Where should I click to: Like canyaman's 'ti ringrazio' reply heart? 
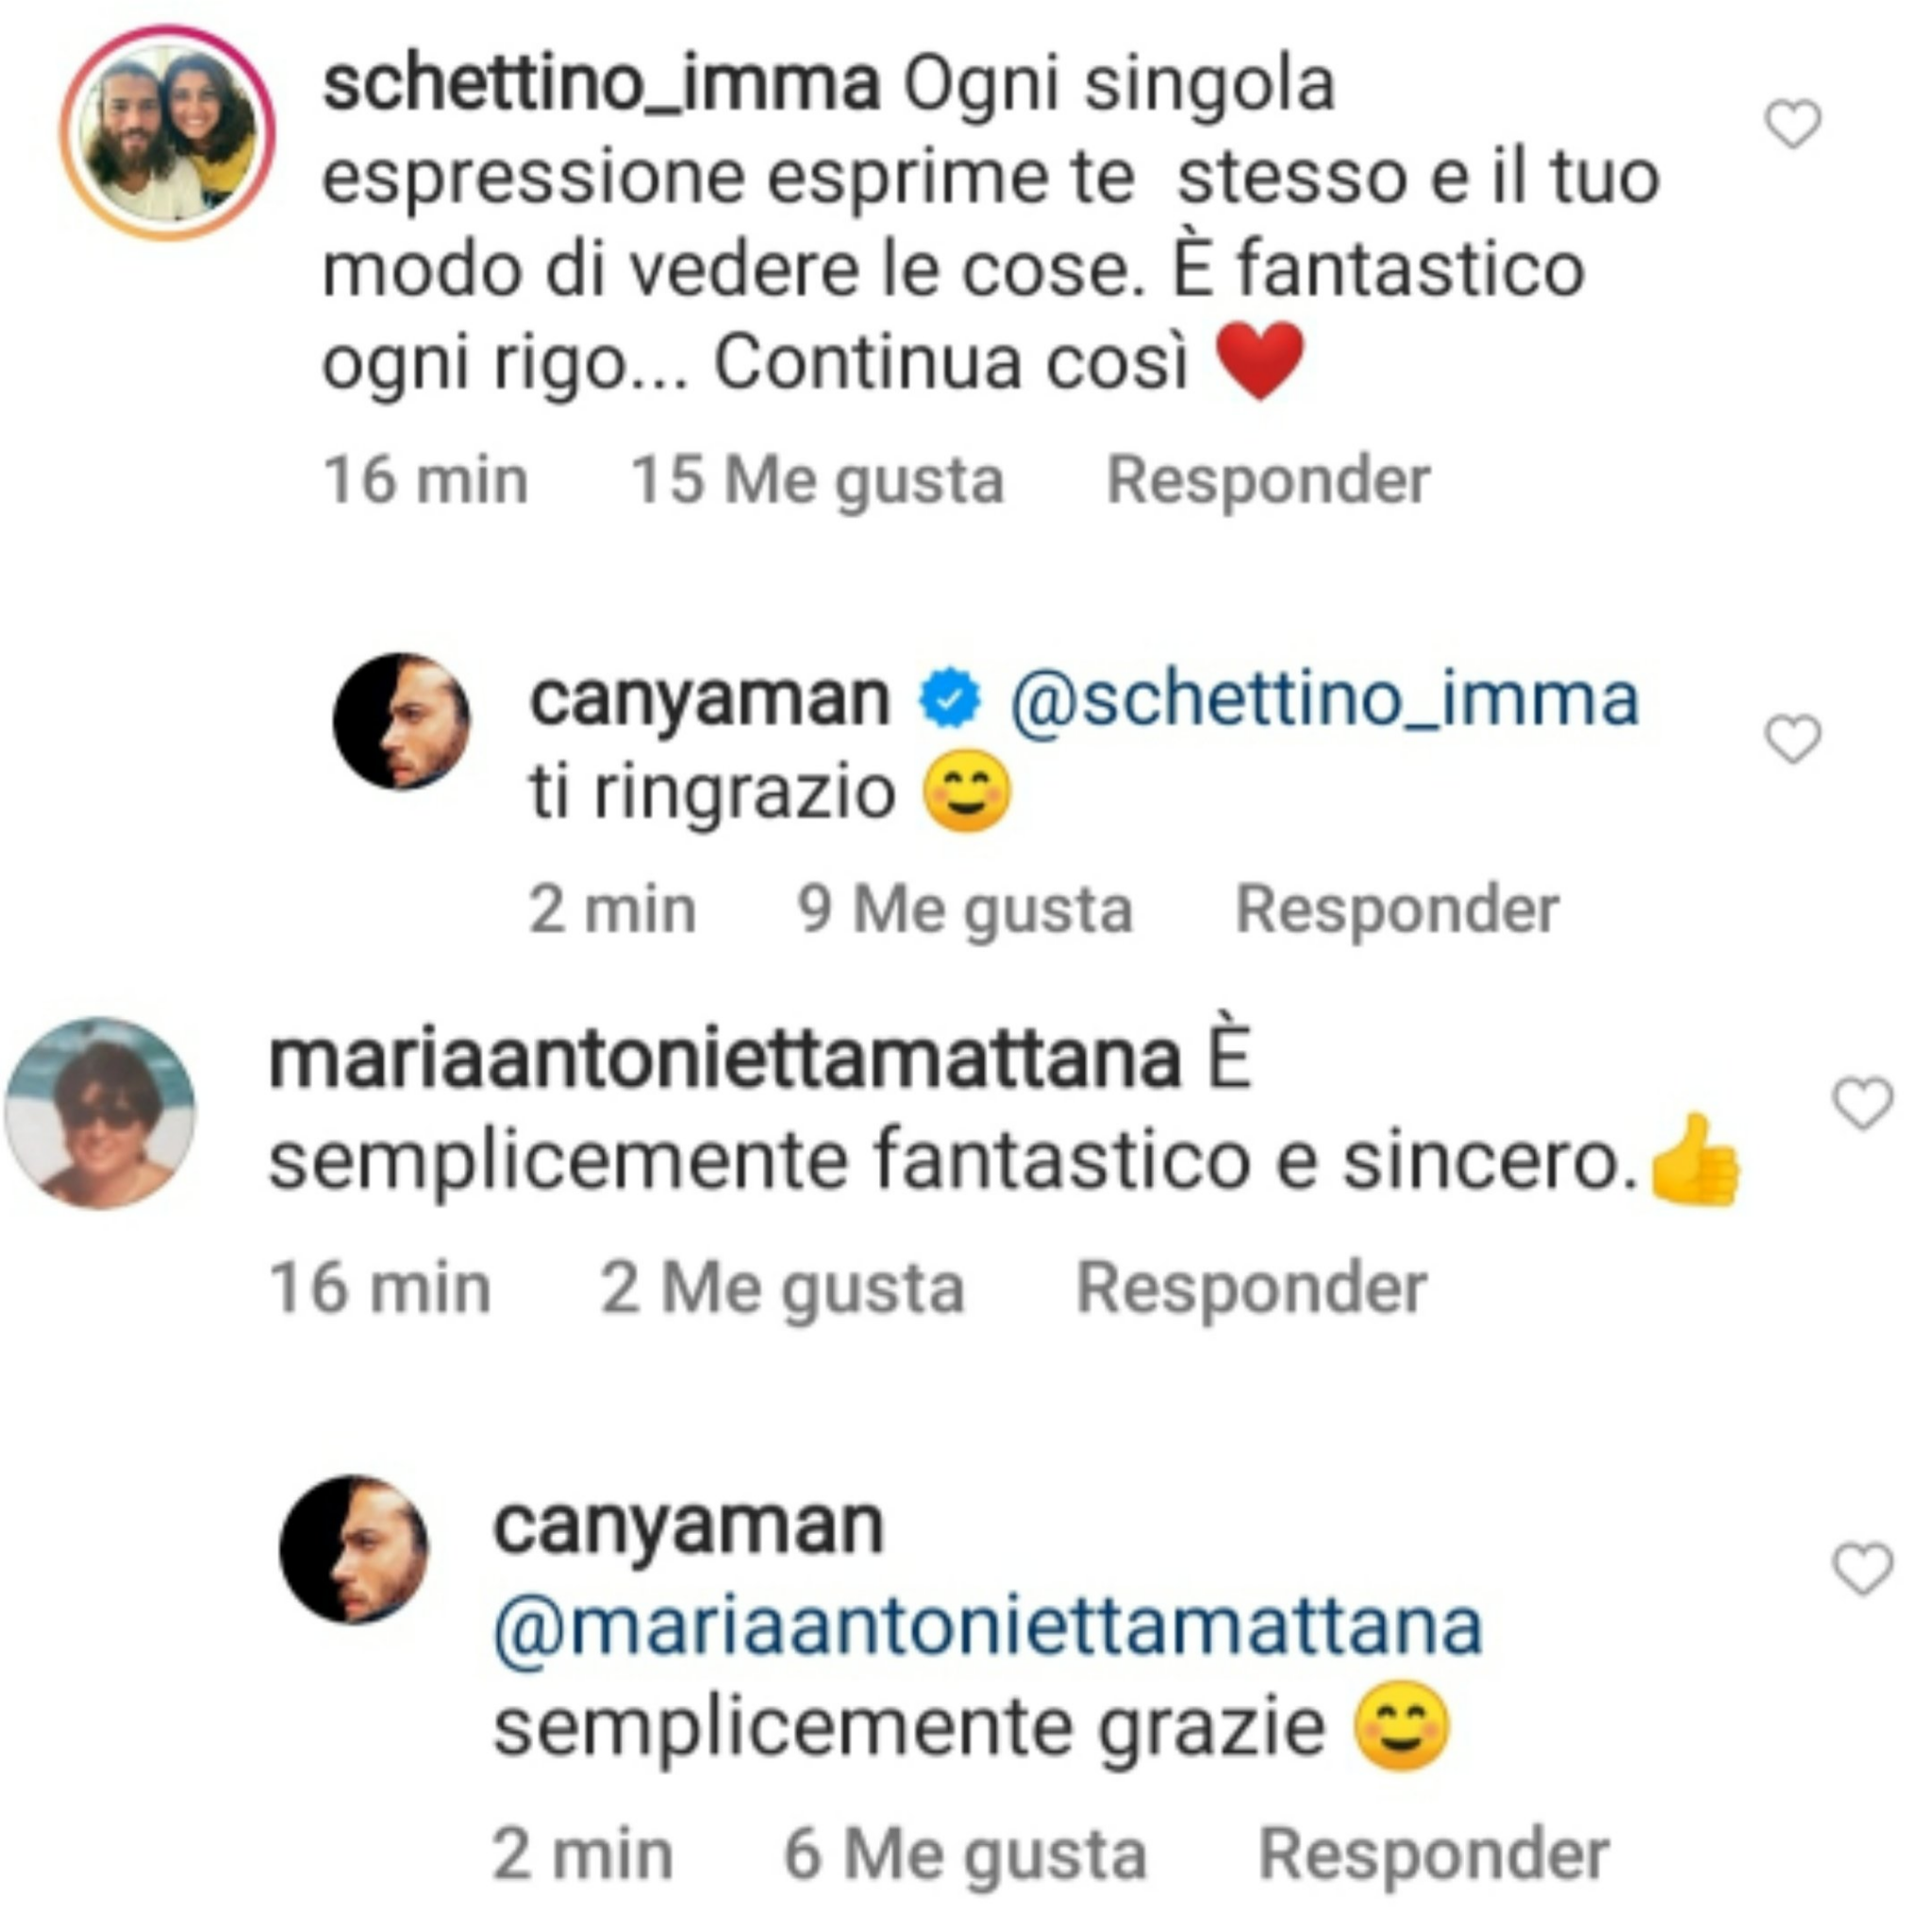pos(1793,740)
